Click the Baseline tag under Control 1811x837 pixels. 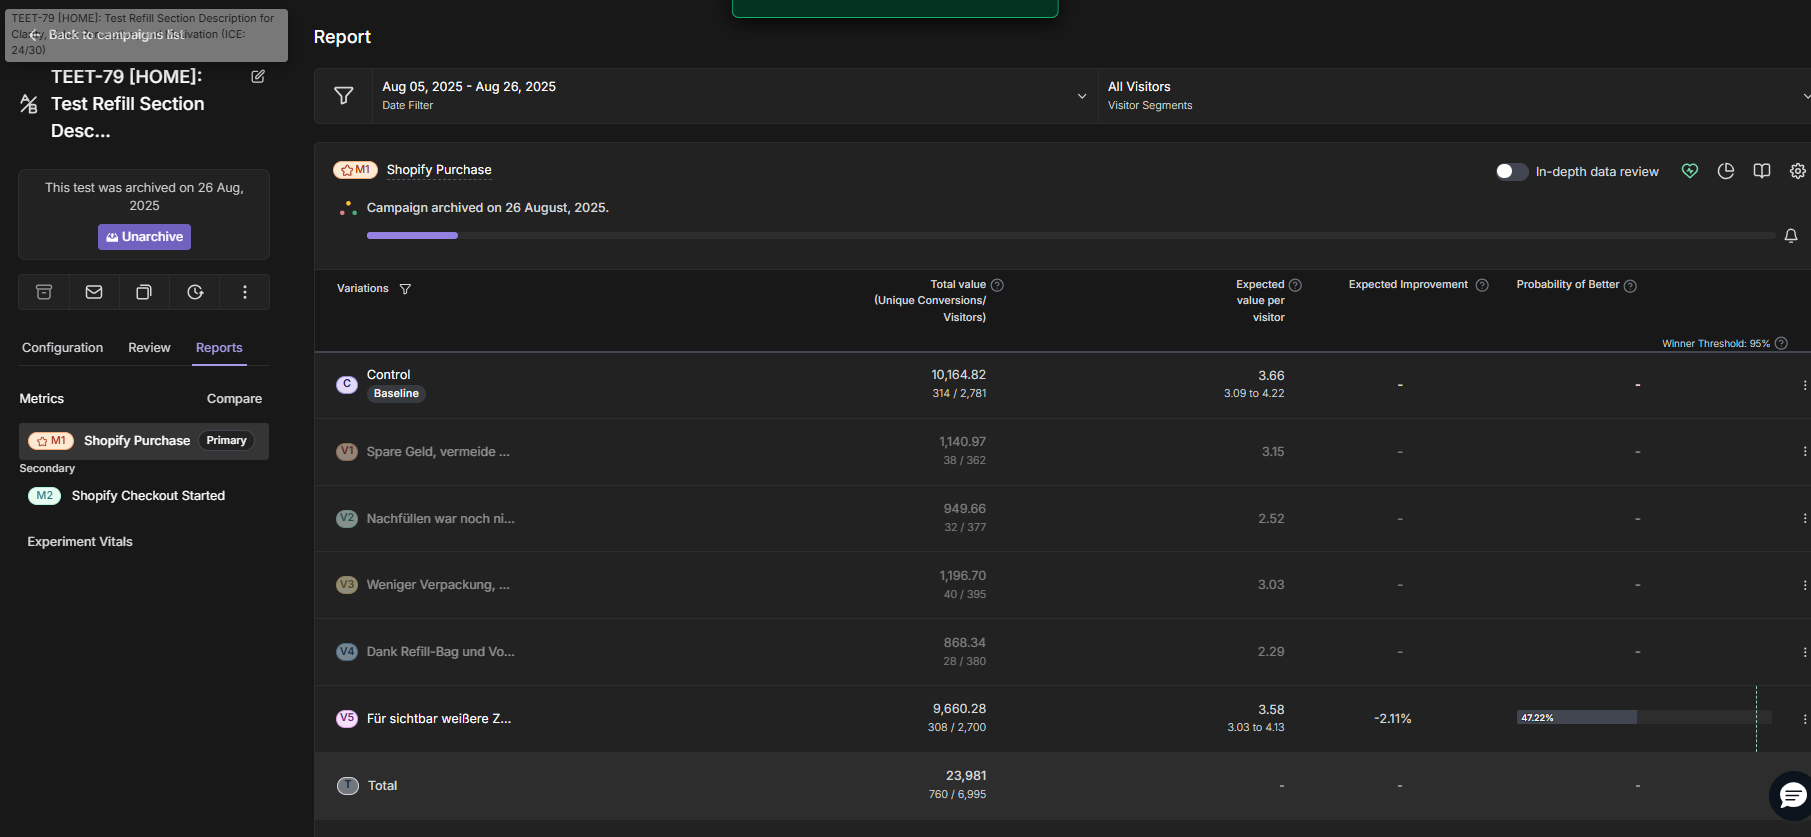[396, 394]
